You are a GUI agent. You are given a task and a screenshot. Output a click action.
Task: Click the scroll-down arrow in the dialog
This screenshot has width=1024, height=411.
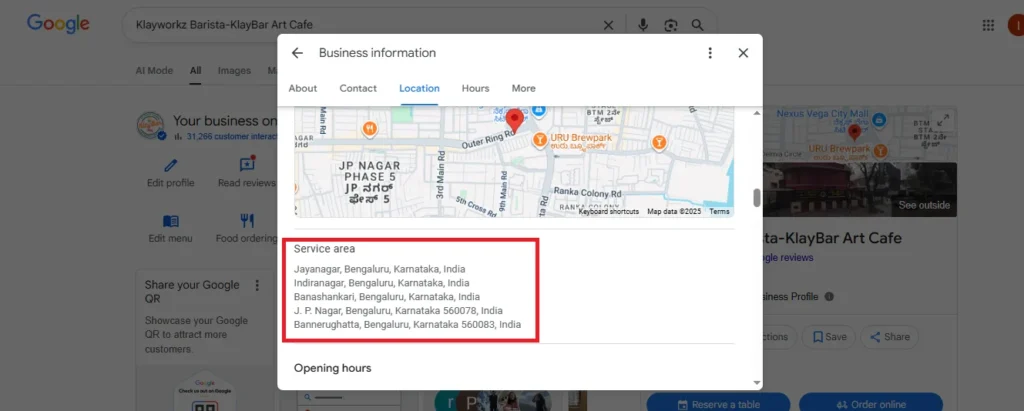pos(757,383)
